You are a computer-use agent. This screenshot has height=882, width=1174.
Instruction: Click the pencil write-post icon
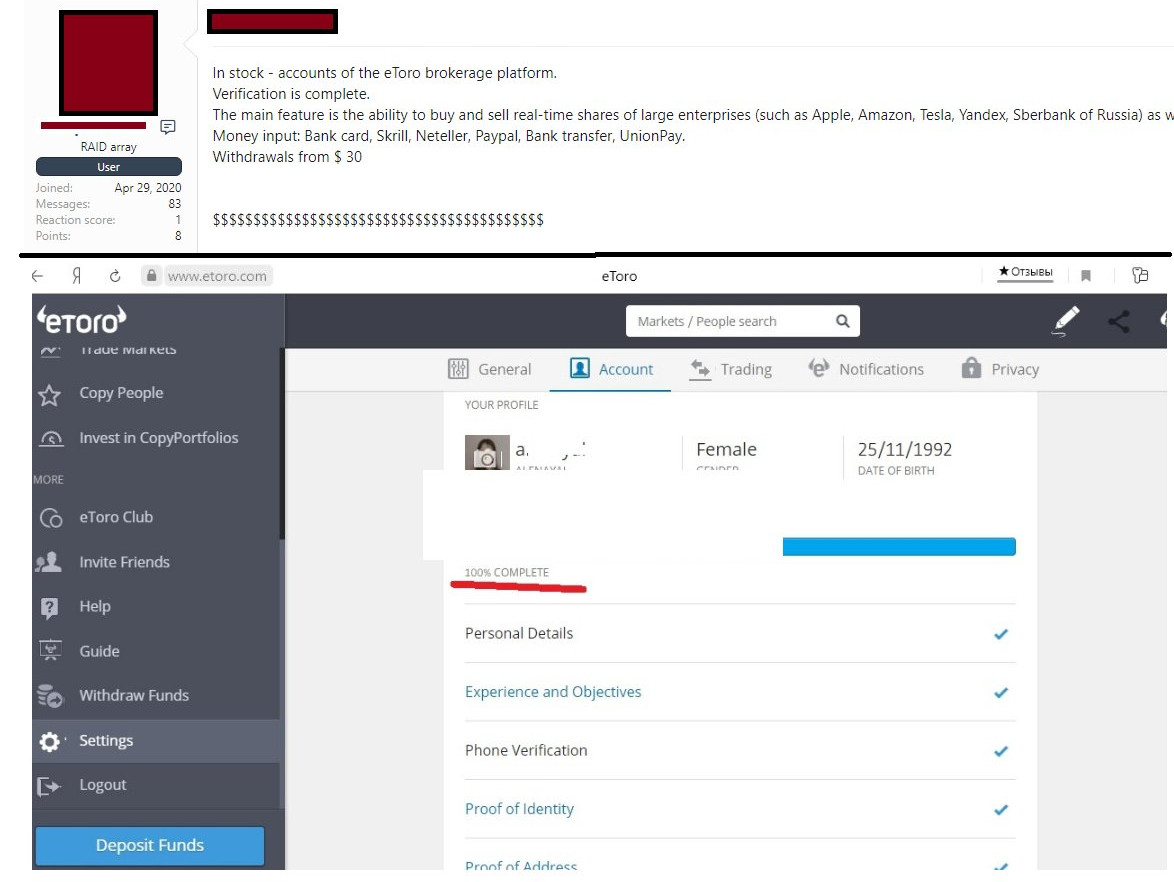click(x=1066, y=321)
